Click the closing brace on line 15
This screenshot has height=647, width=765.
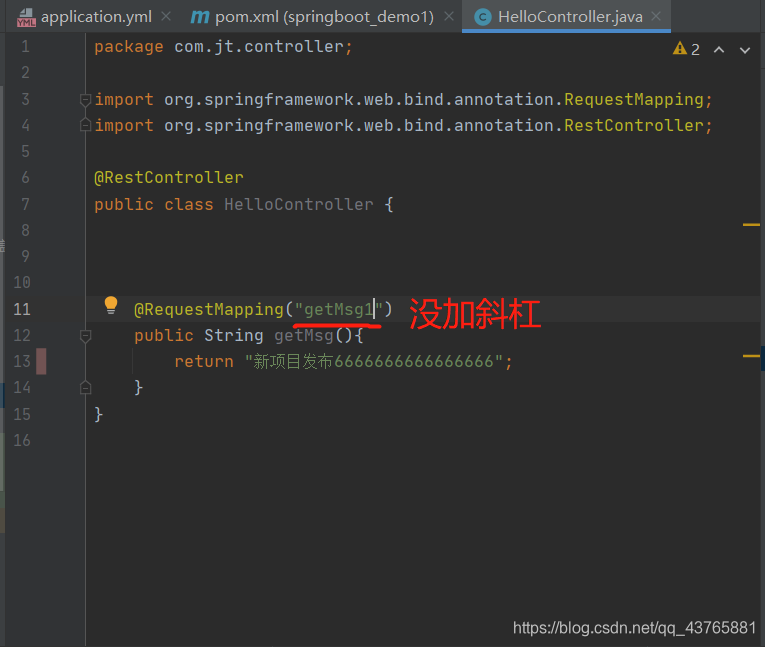click(99, 414)
